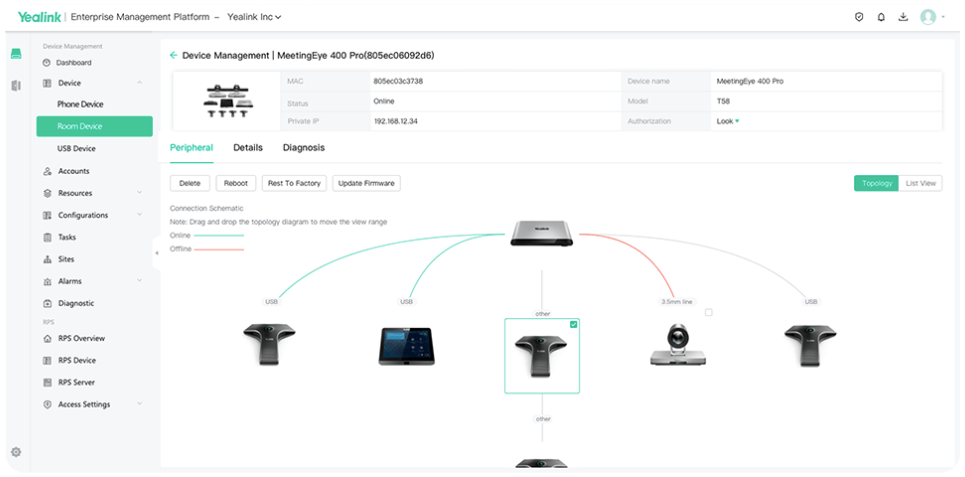Click the Delete button
This screenshot has width=965, height=477.
click(x=190, y=183)
